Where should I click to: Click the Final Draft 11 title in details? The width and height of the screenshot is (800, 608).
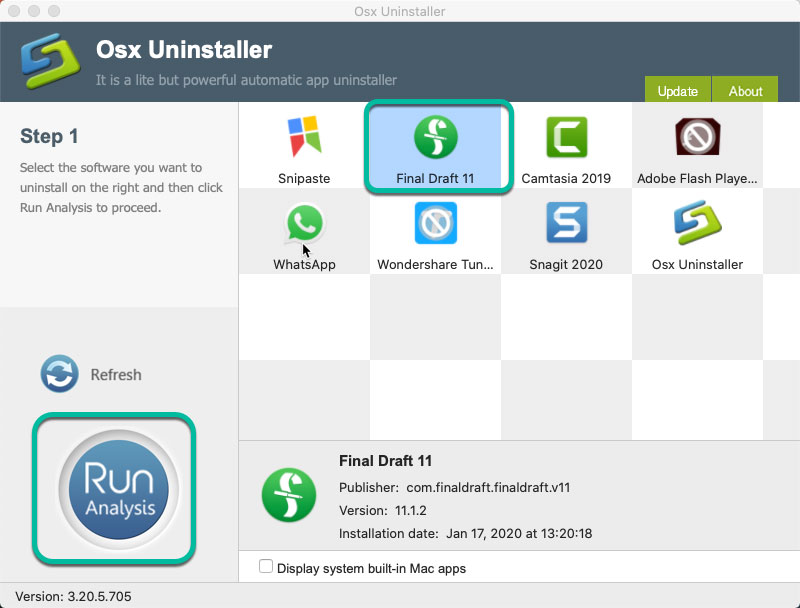(x=385, y=461)
